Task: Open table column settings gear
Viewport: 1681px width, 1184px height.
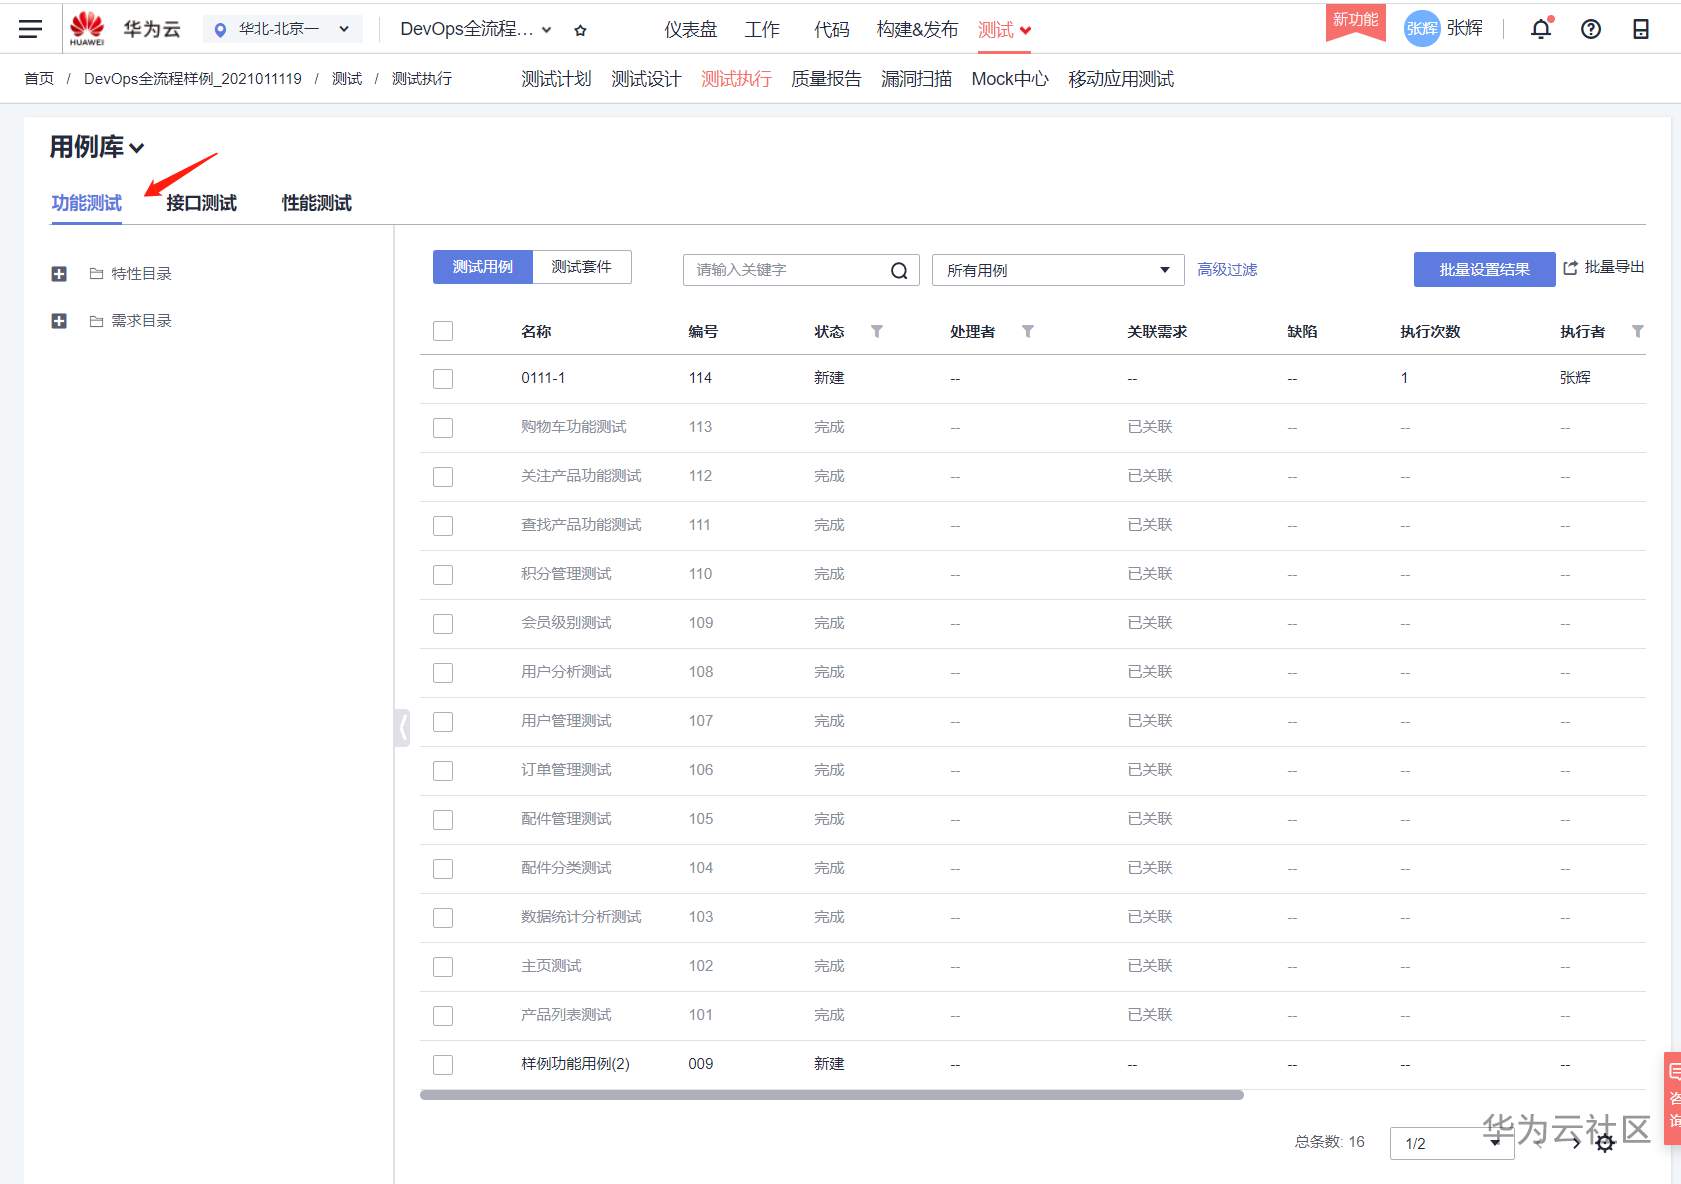Action: coord(1605,1143)
